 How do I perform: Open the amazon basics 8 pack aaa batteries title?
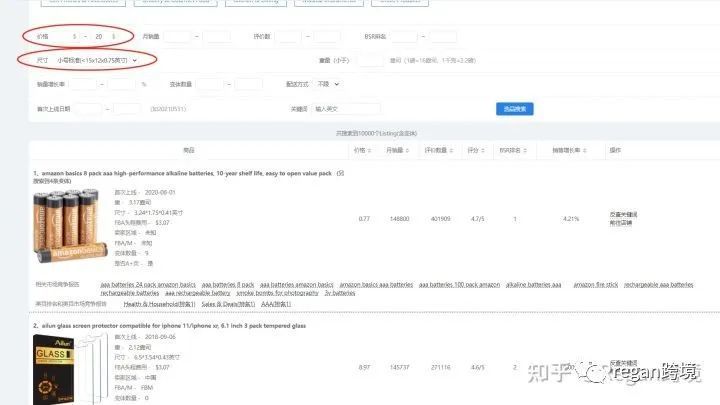click(x=186, y=174)
